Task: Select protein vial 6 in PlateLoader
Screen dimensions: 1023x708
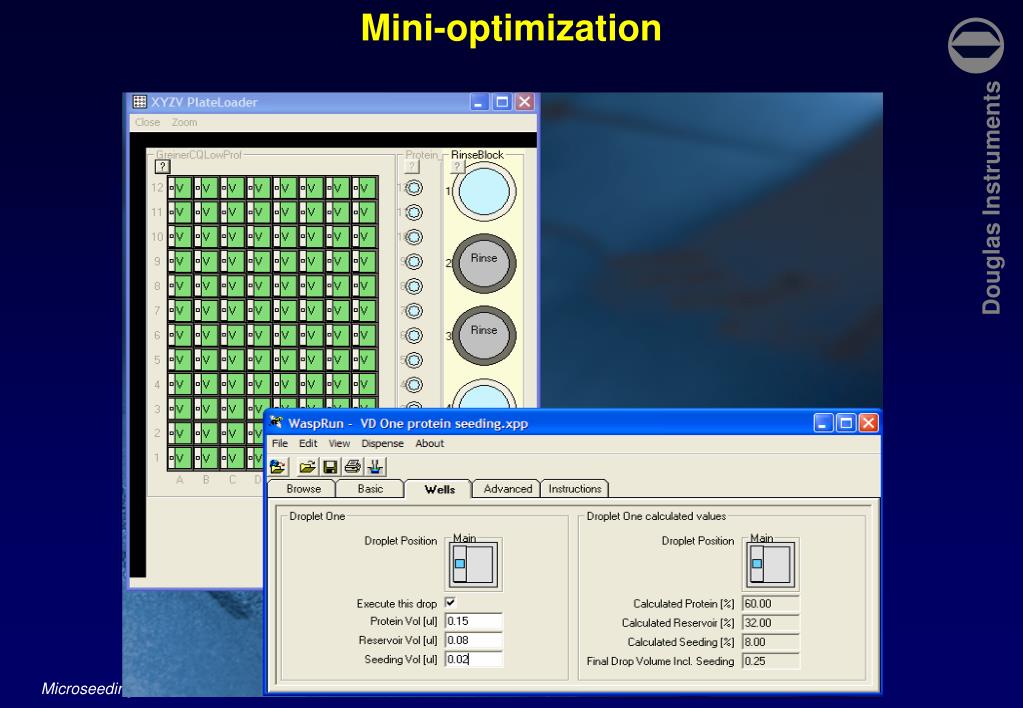Action: pyautogui.click(x=414, y=335)
